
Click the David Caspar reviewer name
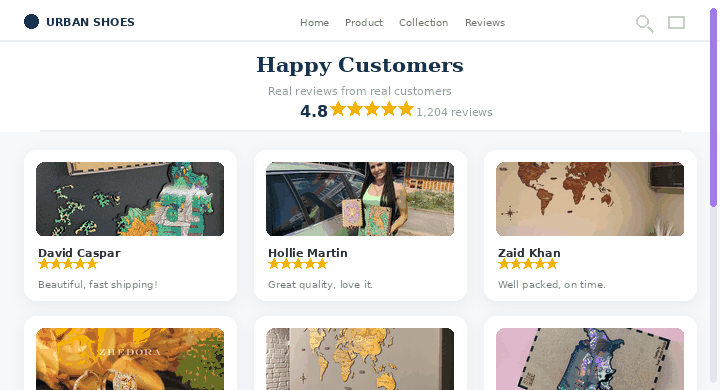(x=79, y=253)
